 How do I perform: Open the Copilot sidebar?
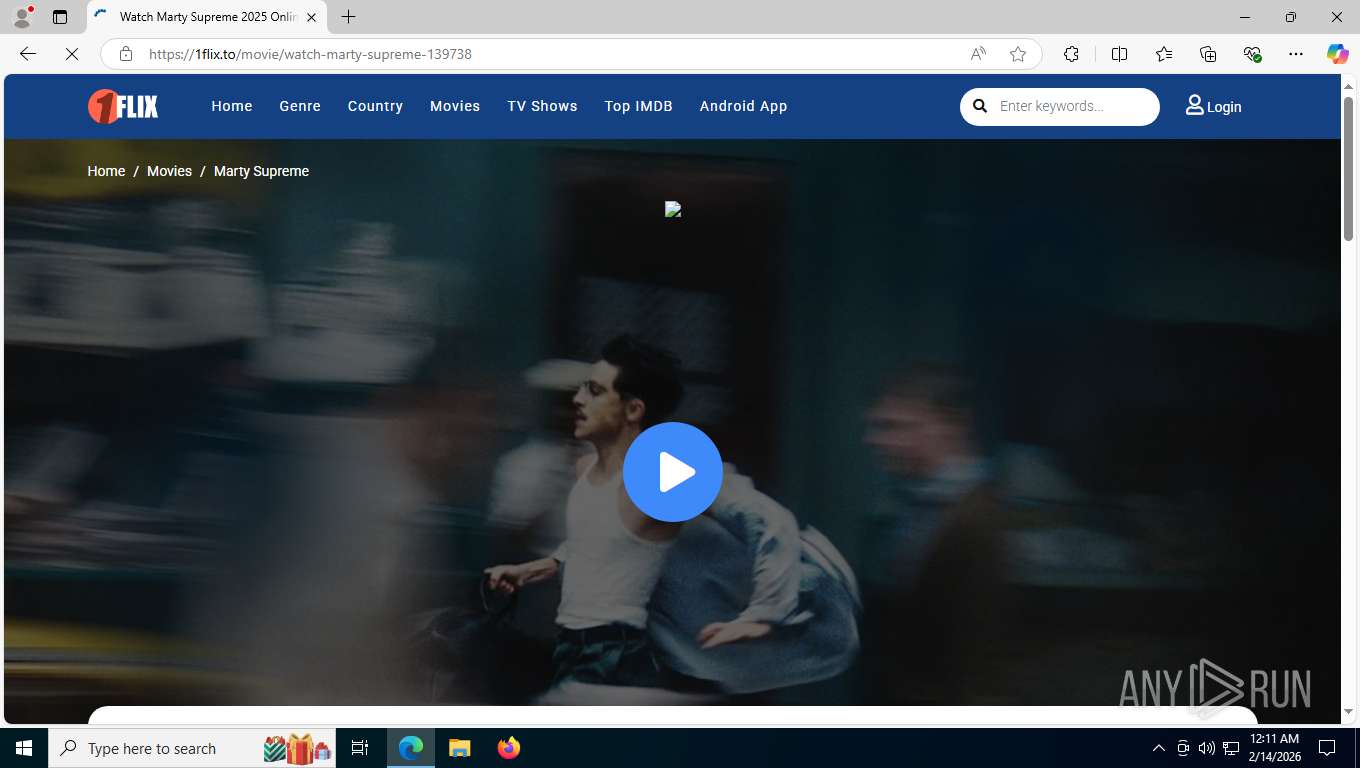1338,54
